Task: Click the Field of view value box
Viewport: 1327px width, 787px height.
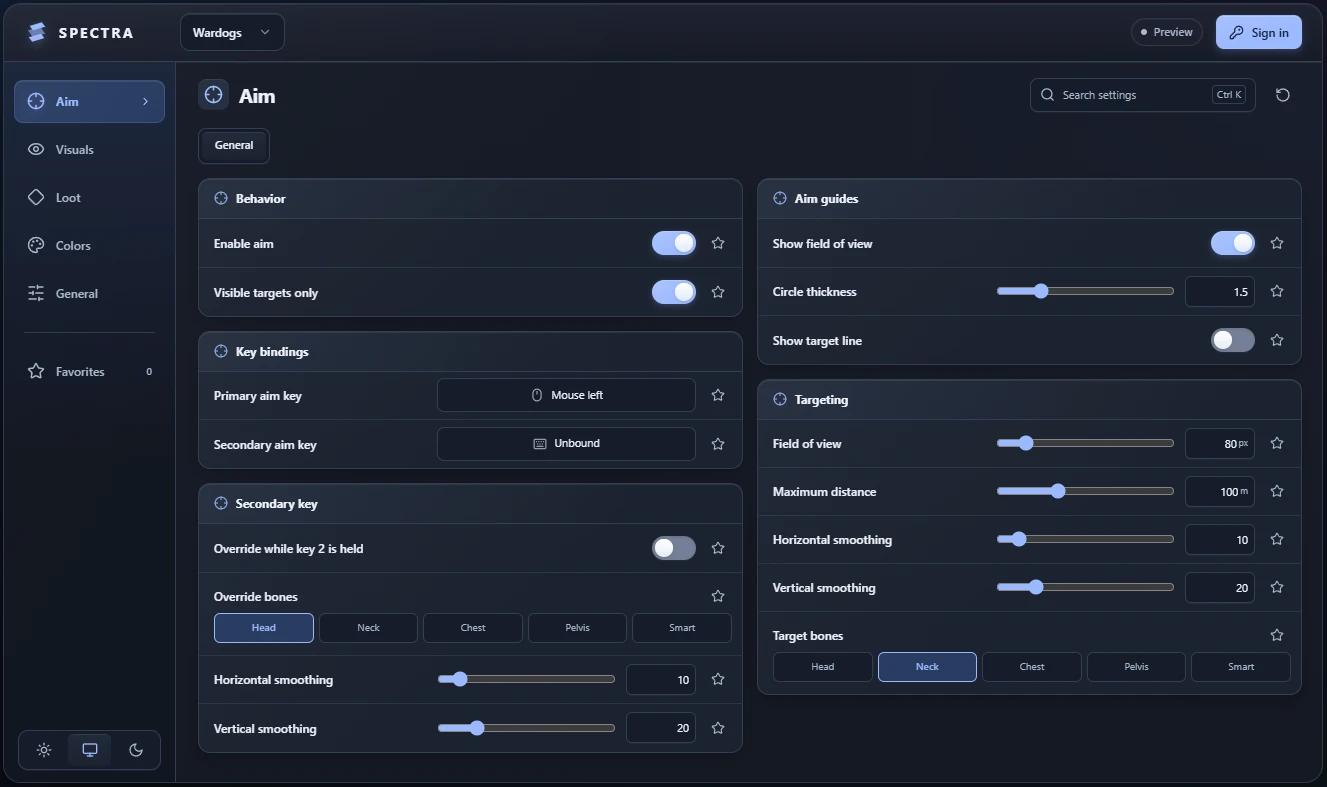Action: [1220, 443]
